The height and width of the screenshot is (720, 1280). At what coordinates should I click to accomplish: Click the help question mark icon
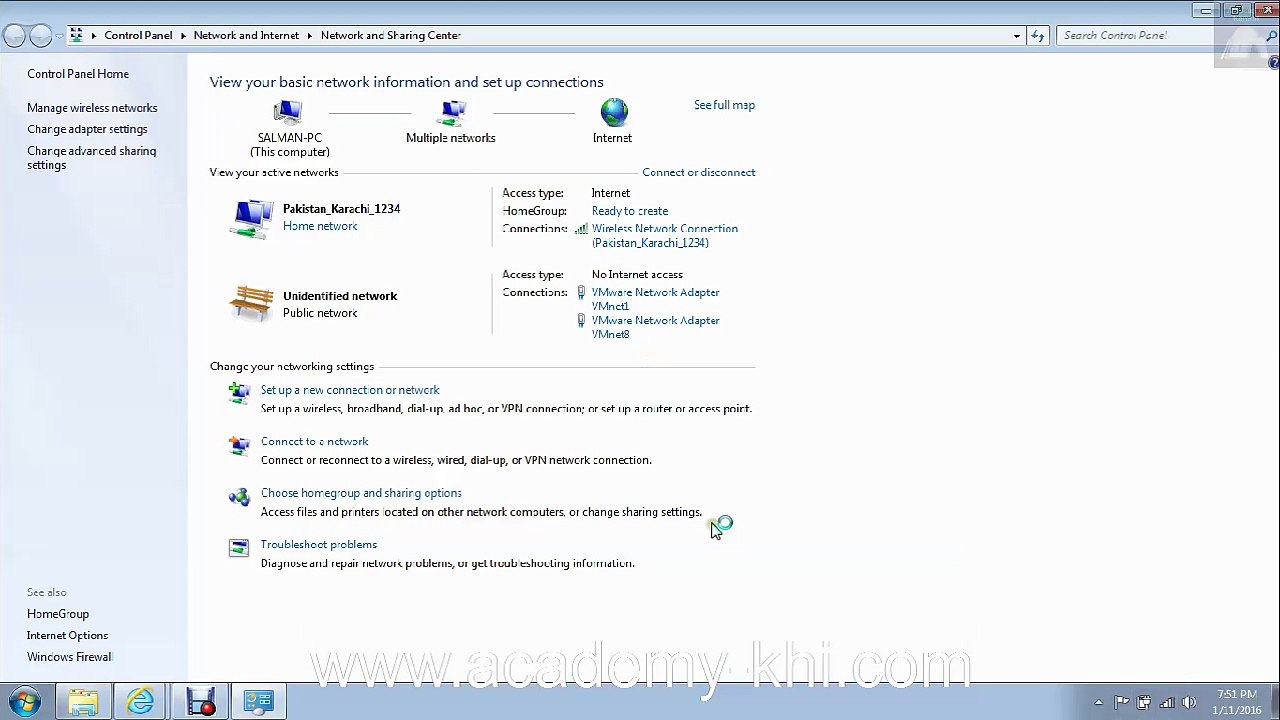(x=1274, y=62)
